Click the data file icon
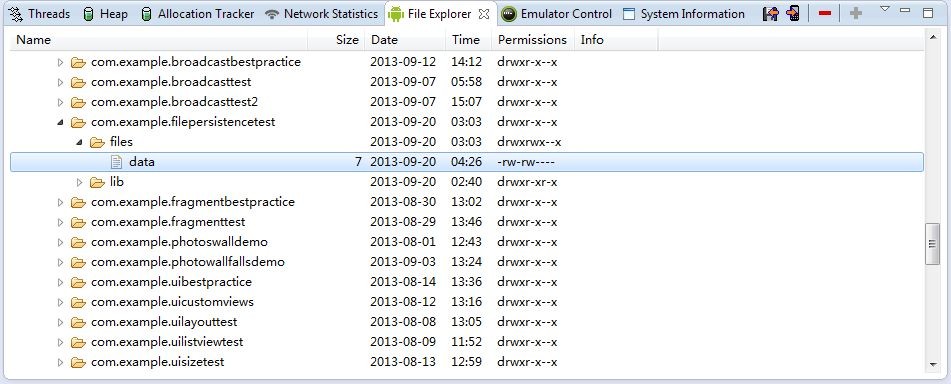This screenshot has width=951, height=384. click(116, 162)
